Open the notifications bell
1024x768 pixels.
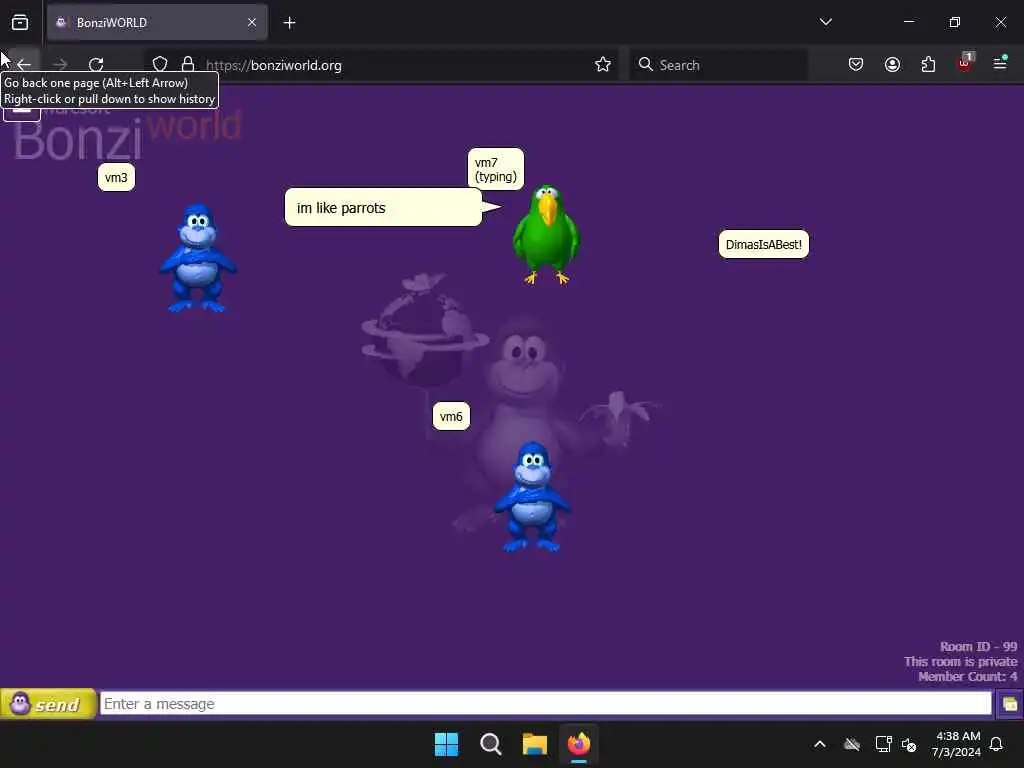click(997, 744)
